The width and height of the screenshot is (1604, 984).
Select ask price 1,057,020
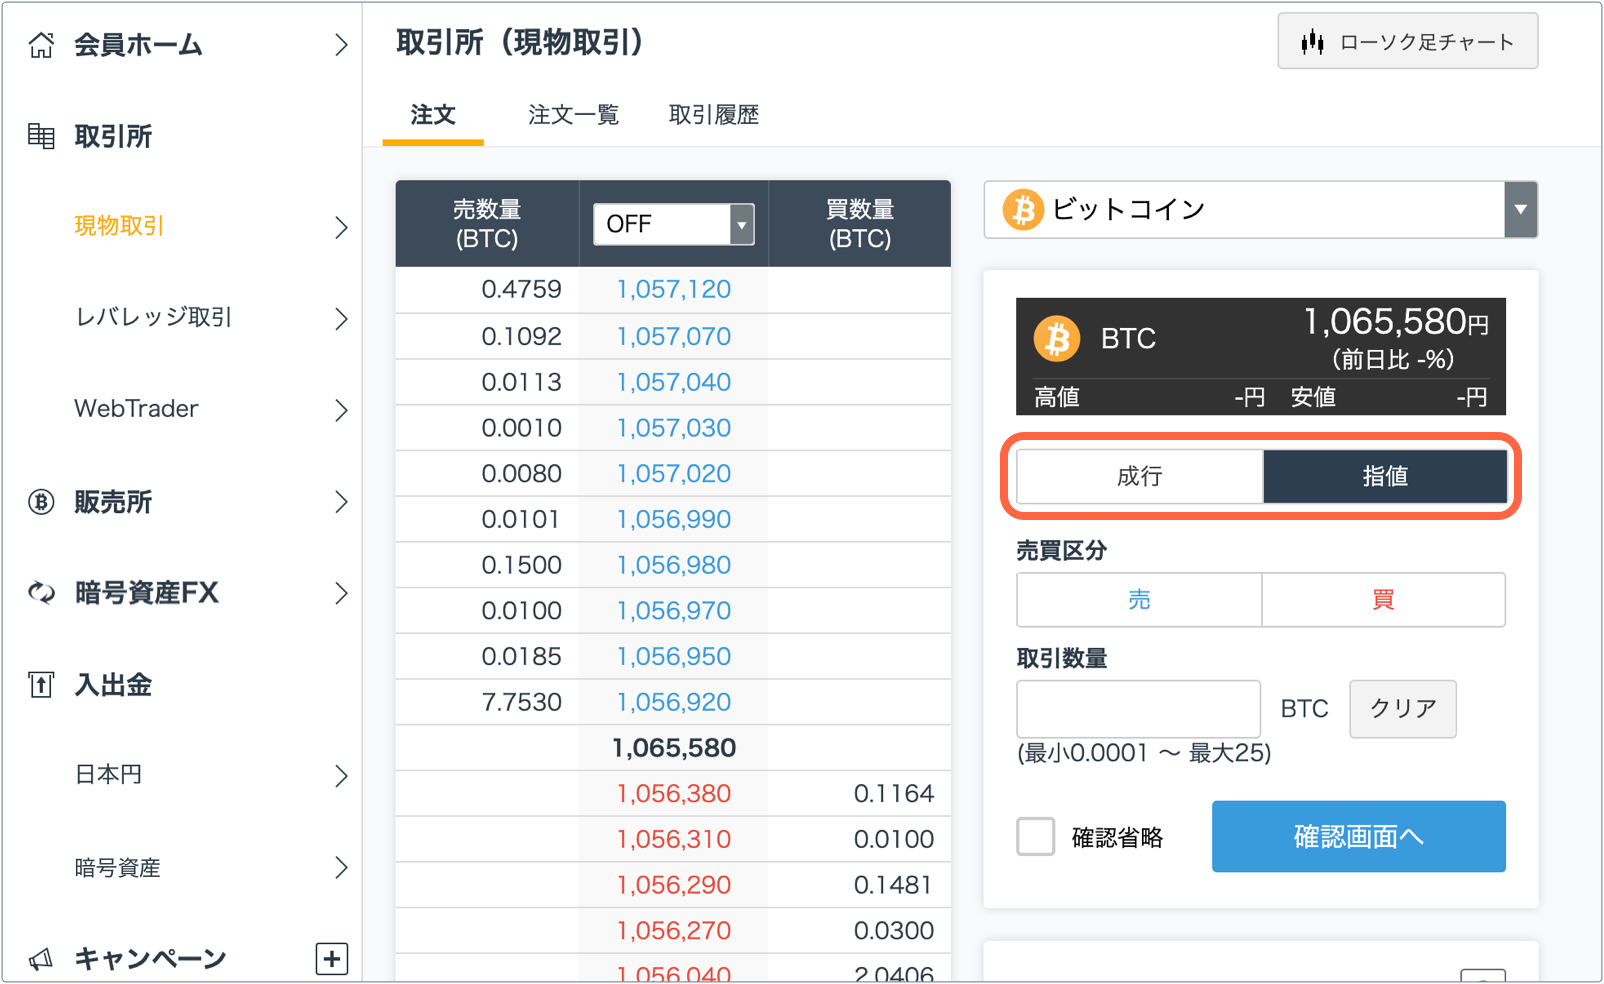tap(674, 473)
